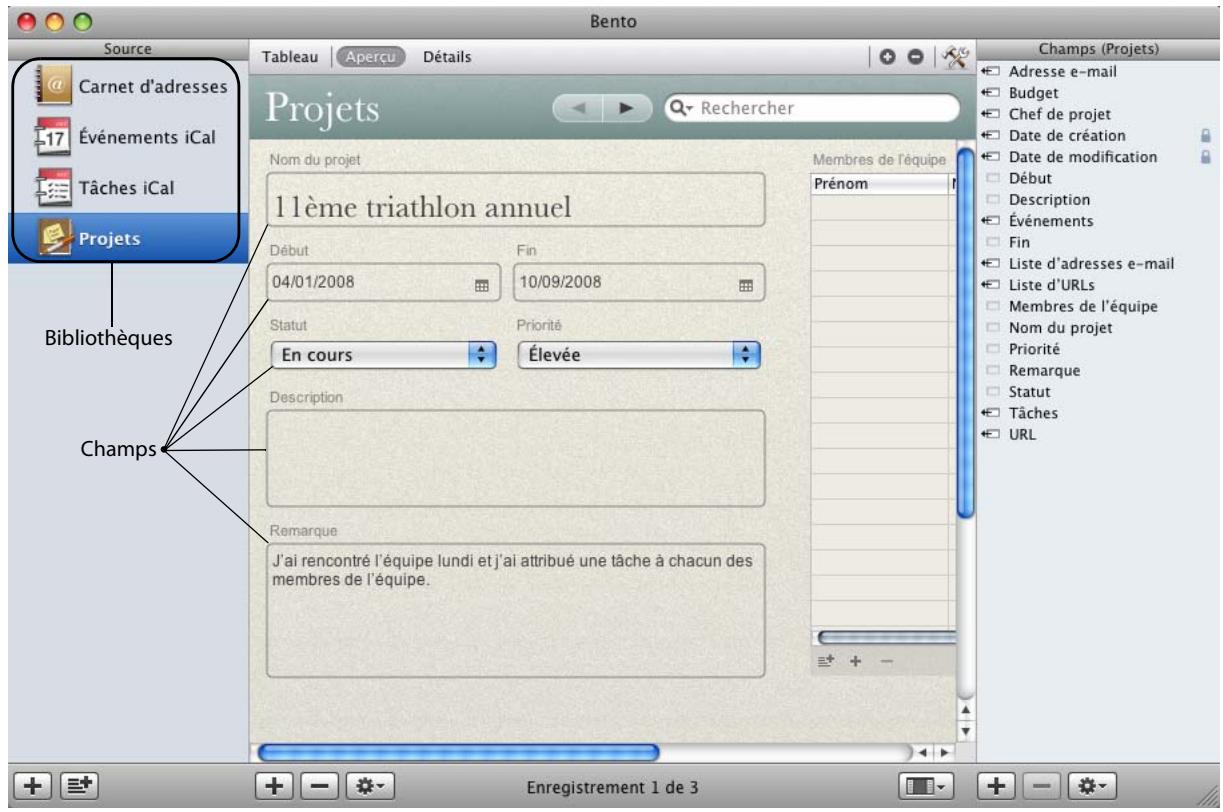Click the Fin date field

639,282
